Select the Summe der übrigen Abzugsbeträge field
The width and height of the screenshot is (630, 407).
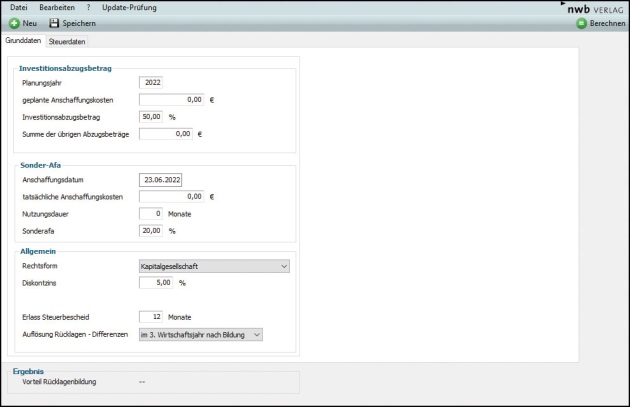(166, 134)
